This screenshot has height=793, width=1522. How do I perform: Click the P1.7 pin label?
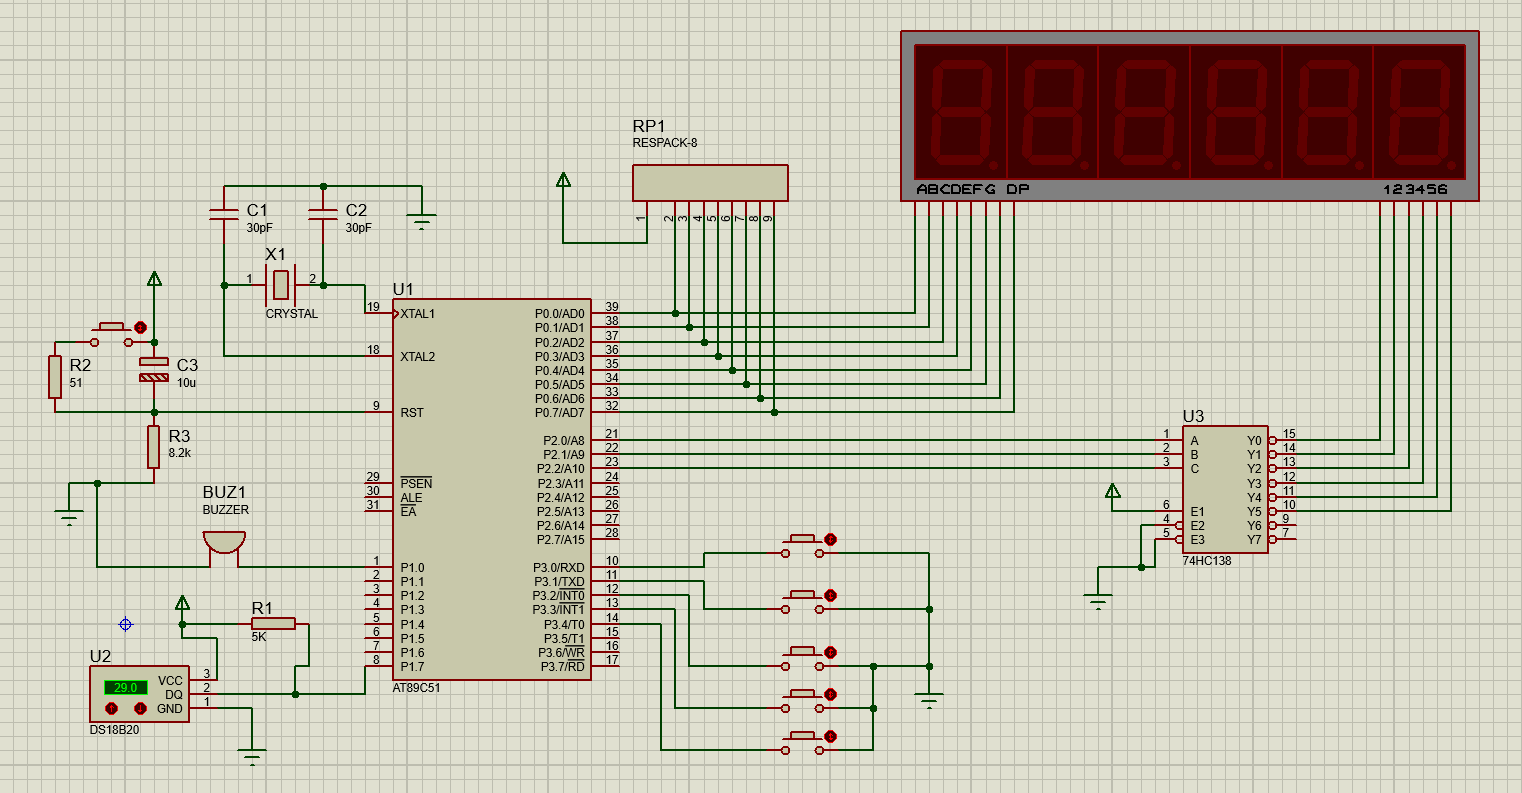(x=412, y=666)
